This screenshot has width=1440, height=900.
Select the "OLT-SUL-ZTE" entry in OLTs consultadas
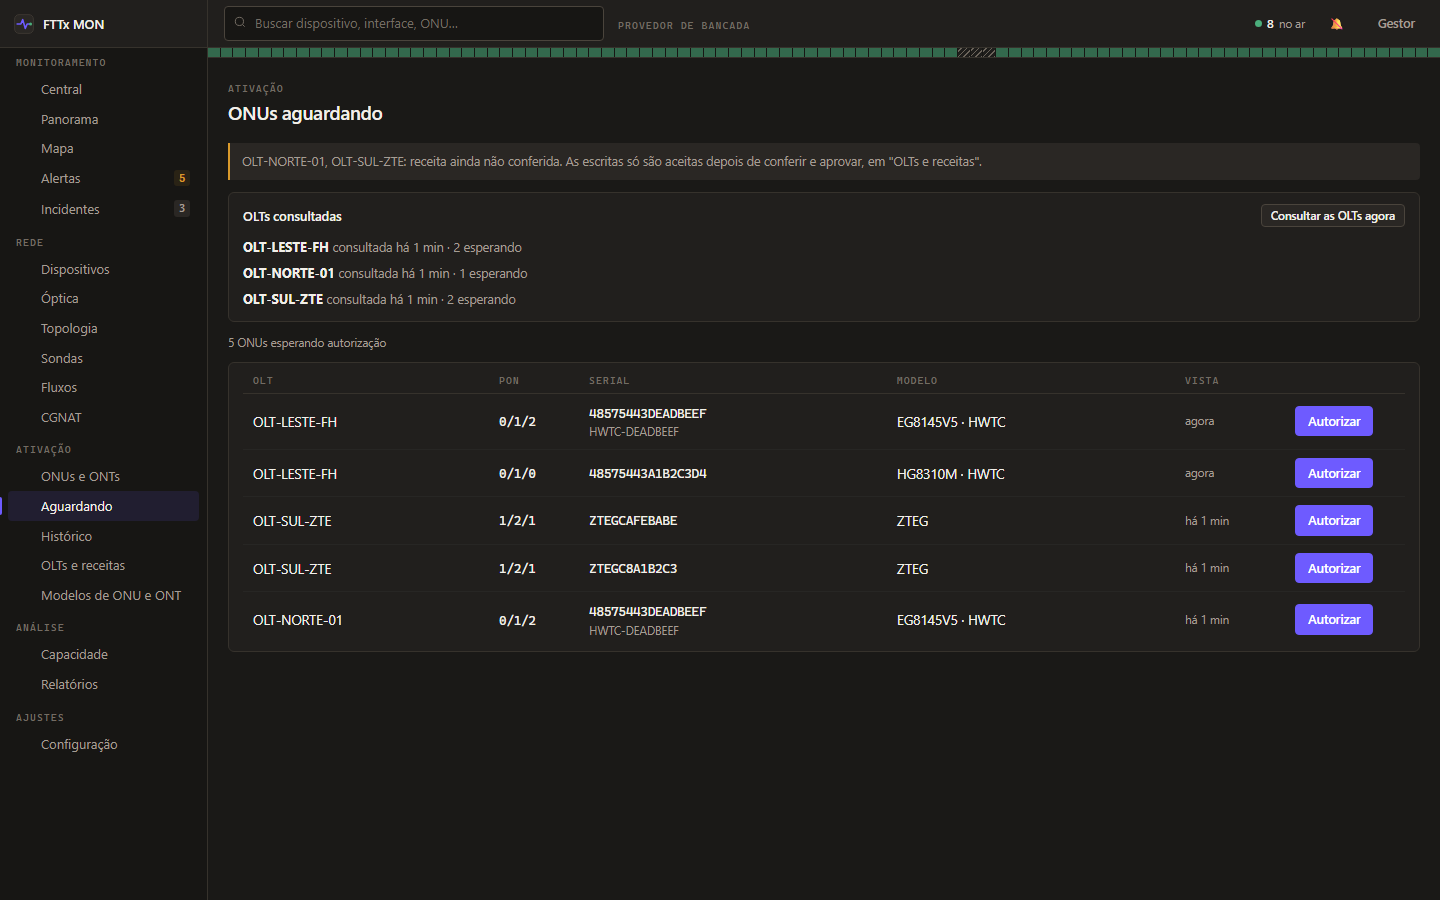coord(283,299)
